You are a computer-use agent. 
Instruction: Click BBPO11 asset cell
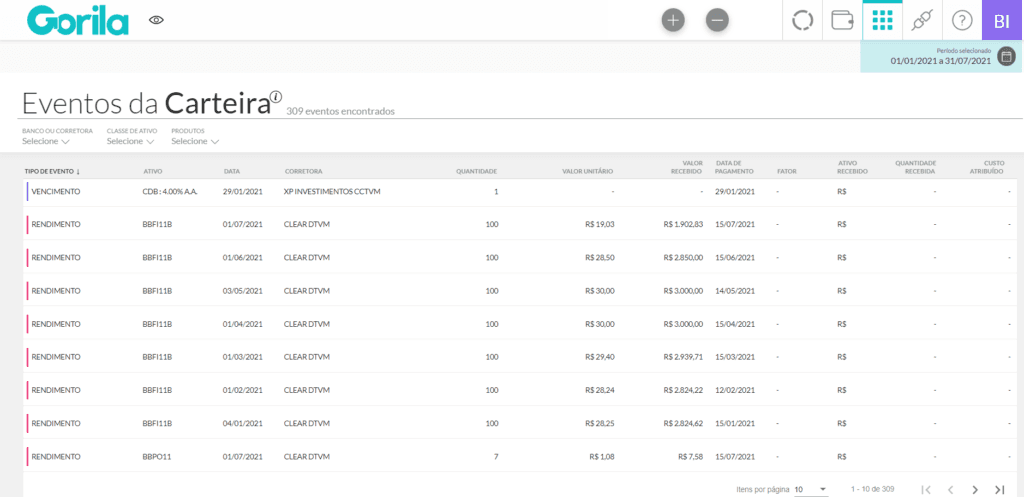[x=157, y=457]
